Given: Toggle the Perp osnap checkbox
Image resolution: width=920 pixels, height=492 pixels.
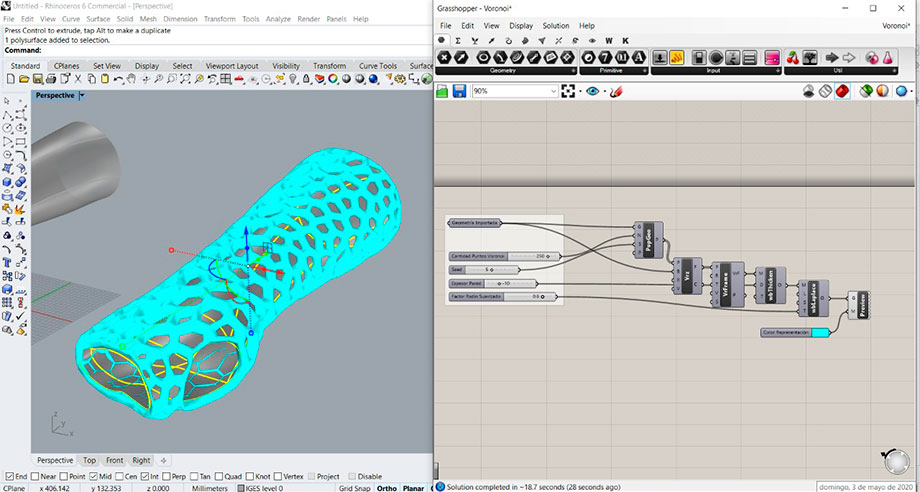Looking at the screenshot, I should (x=166, y=476).
